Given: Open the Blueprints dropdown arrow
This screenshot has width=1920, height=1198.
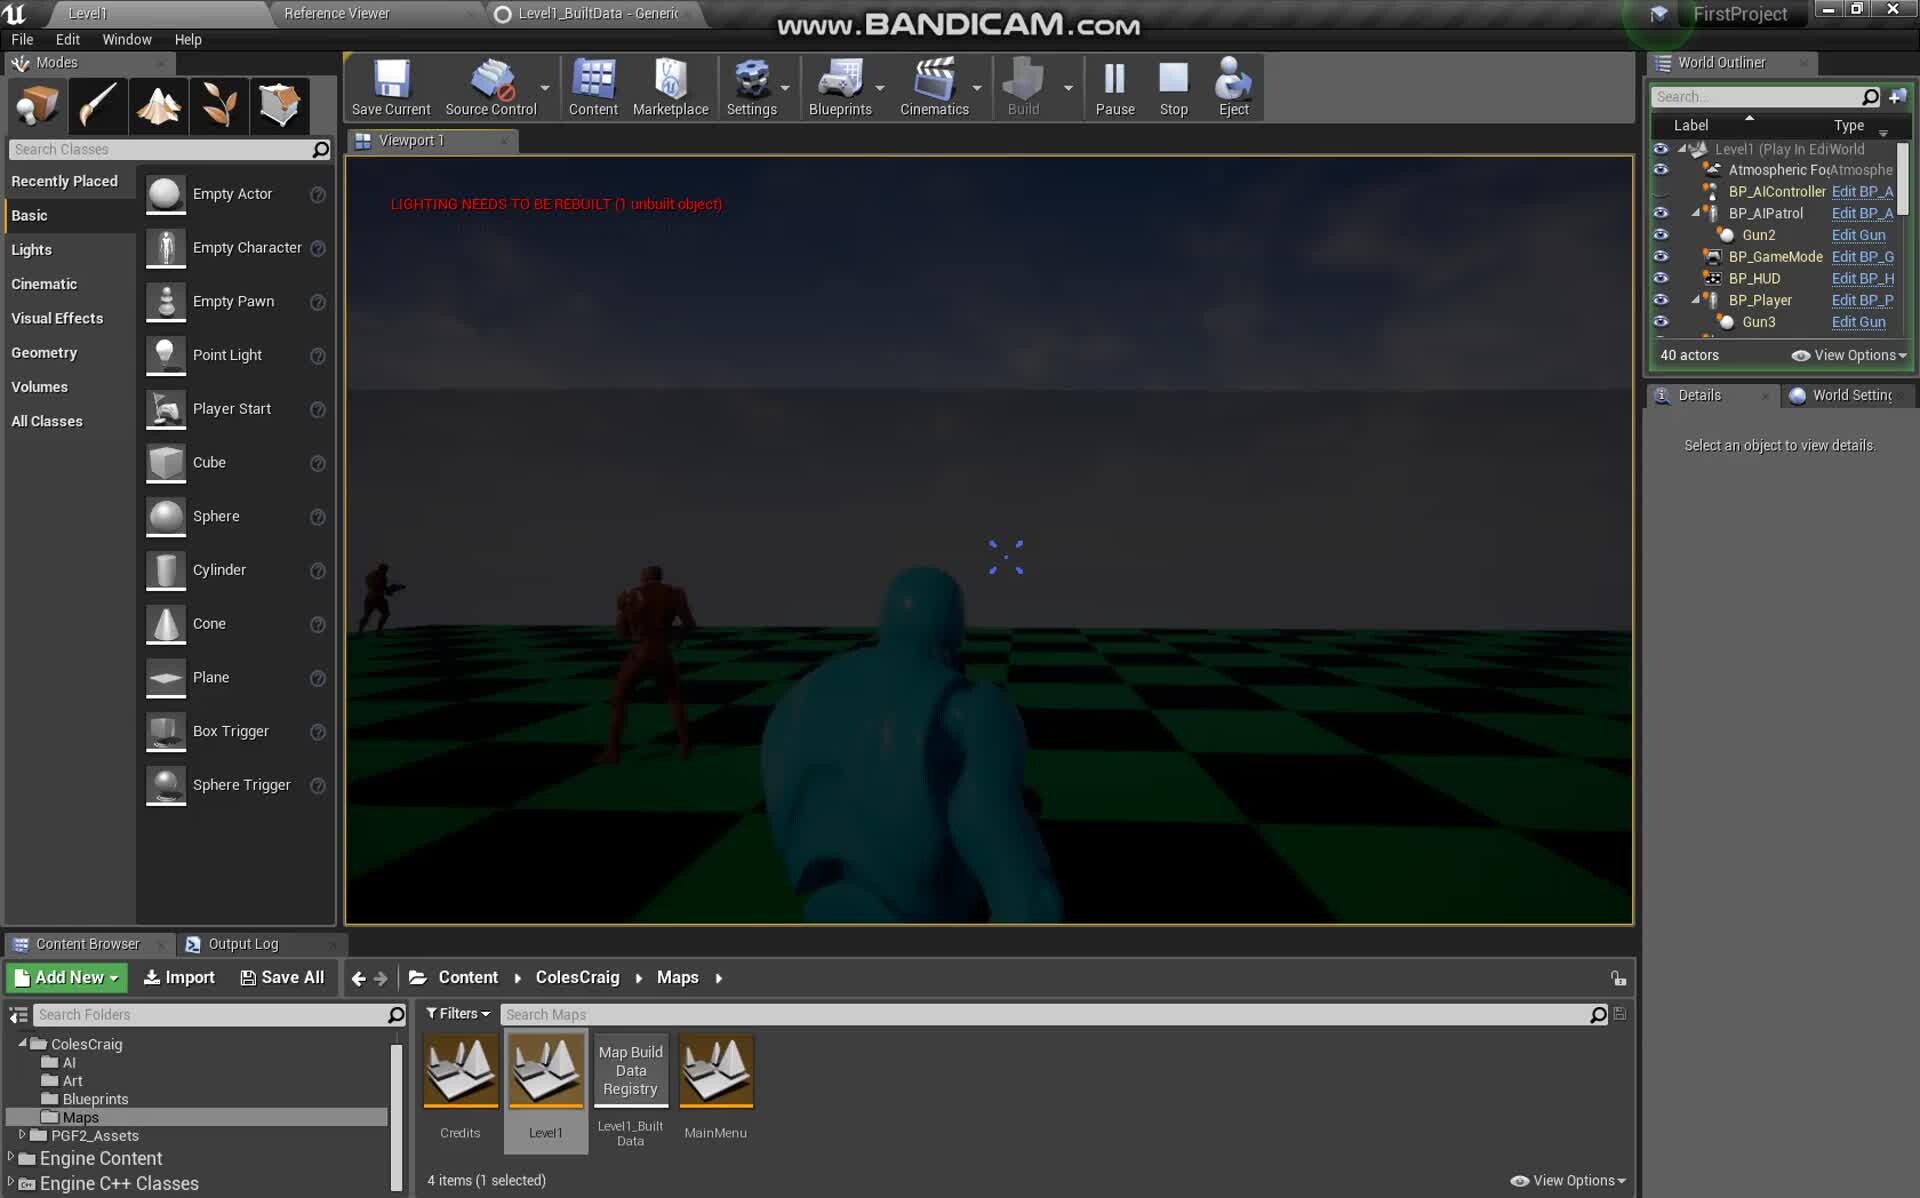Looking at the screenshot, I should point(881,88).
